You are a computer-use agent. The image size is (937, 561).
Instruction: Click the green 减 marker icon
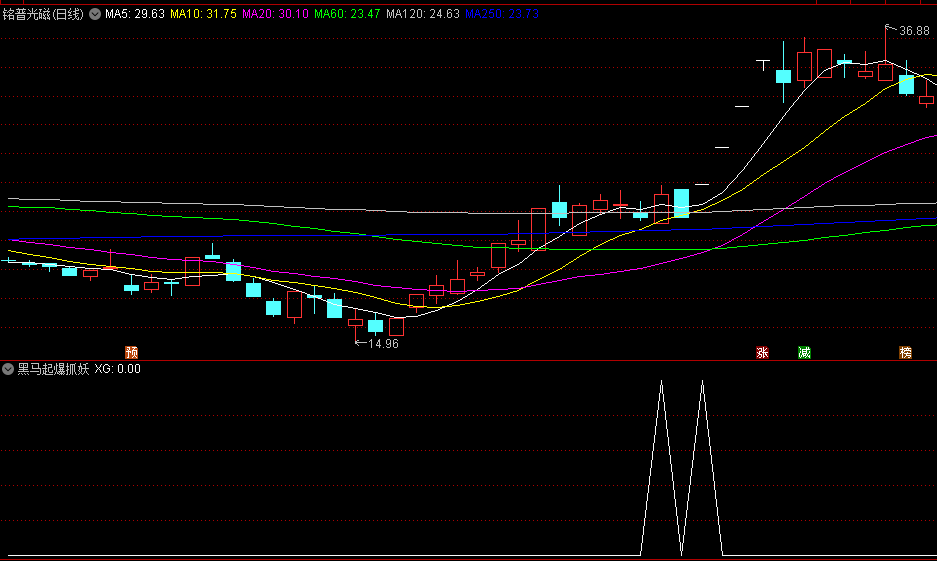(x=804, y=352)
